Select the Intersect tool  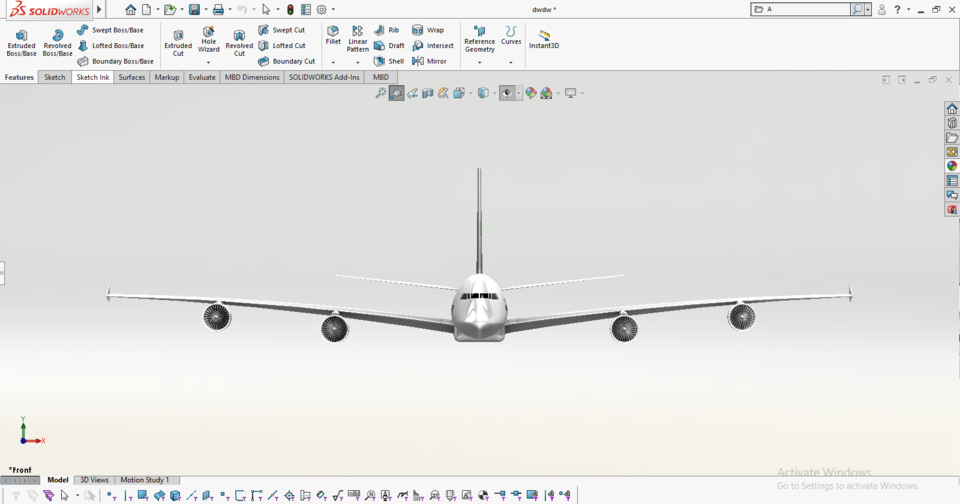(x=433, y=46)
